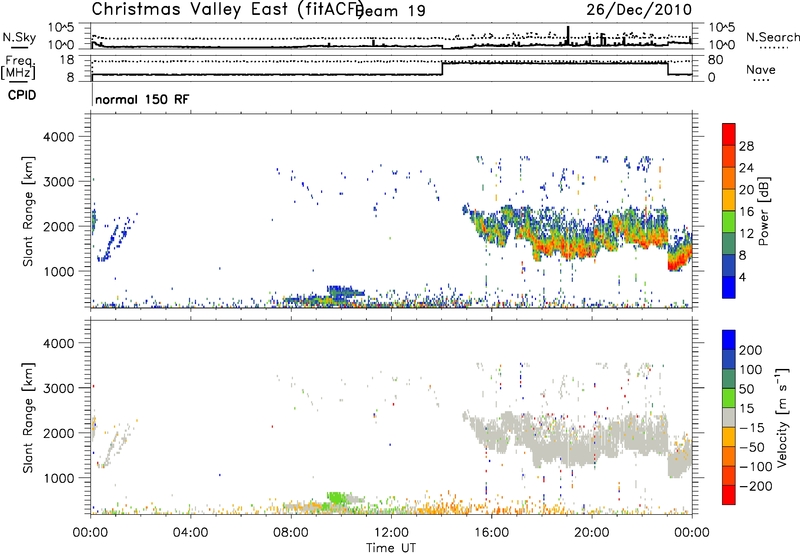Click the 'Time UT' axis title
This screenshot has height=554, width=800.
(x=391, y=548)
